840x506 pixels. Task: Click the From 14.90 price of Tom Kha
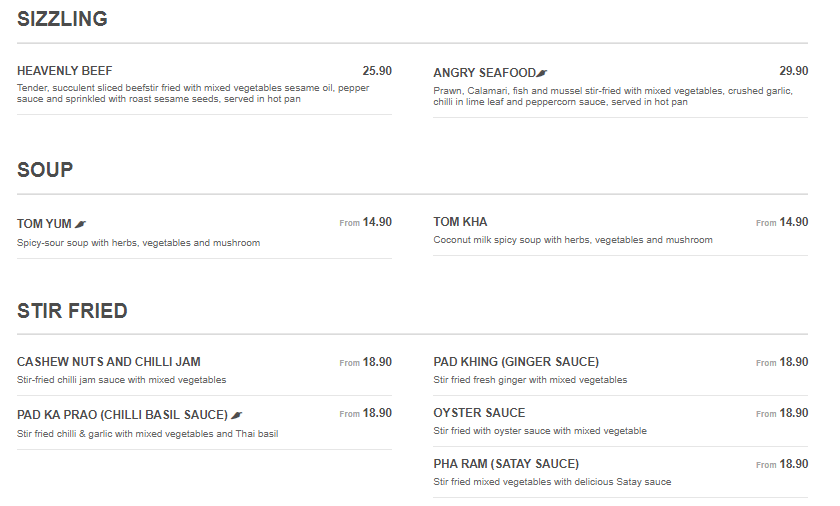coord(782,222)
